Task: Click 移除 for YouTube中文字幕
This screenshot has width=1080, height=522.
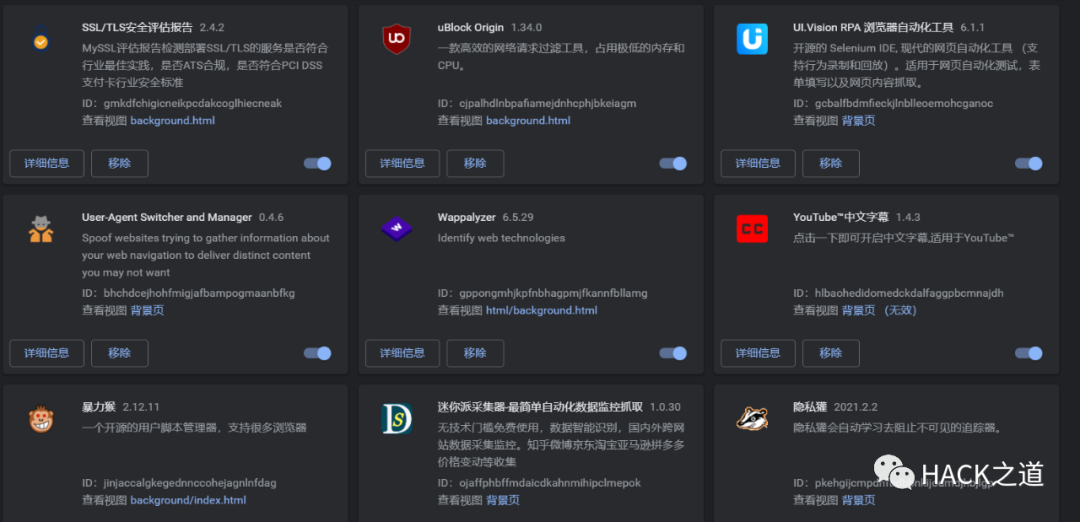Action: (x=831, y=353)
